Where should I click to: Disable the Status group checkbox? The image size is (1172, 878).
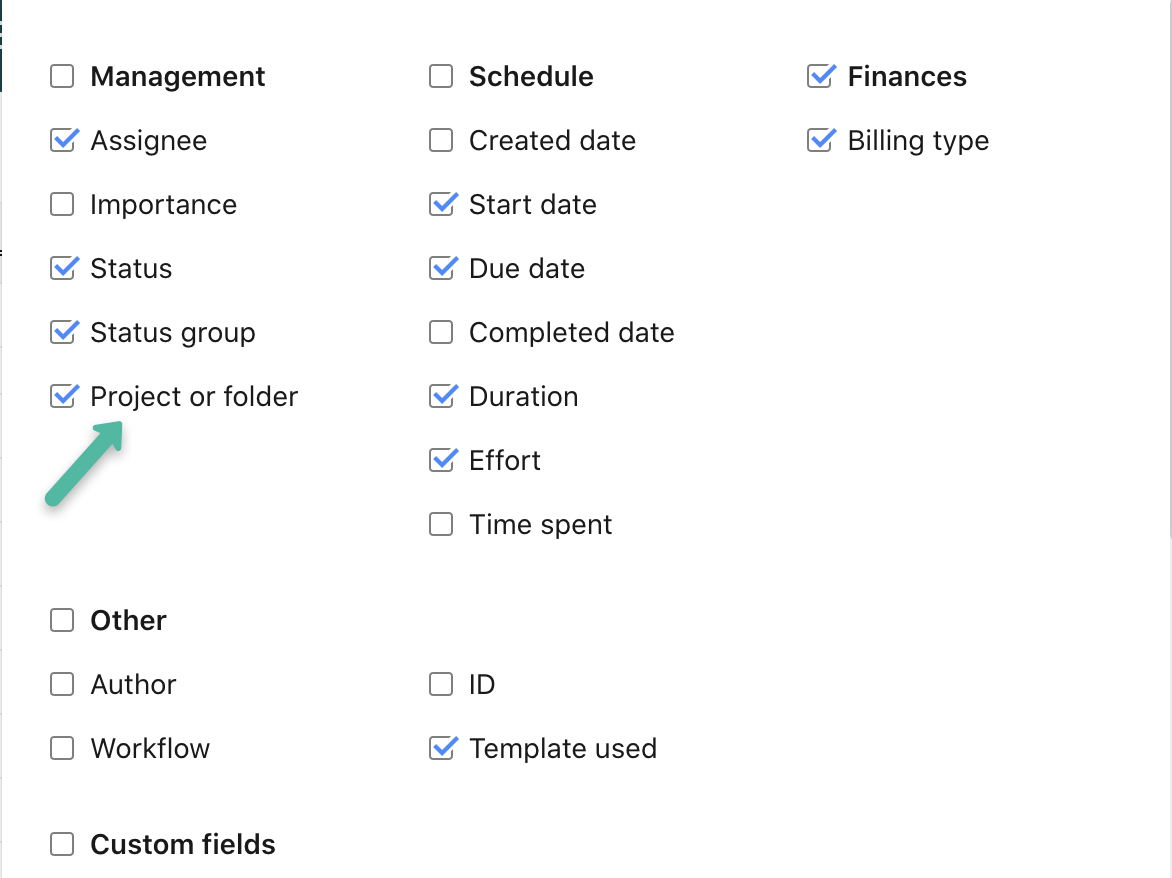[62, 333]
